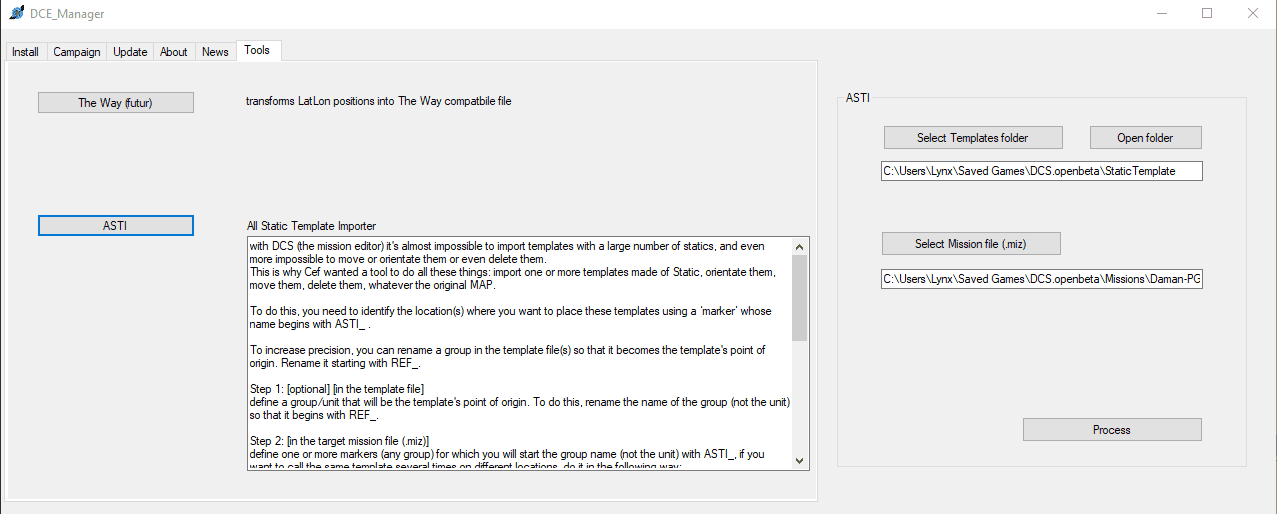
Task: Maximize the DCE_Manager window
Action: tap(1207, 13)
